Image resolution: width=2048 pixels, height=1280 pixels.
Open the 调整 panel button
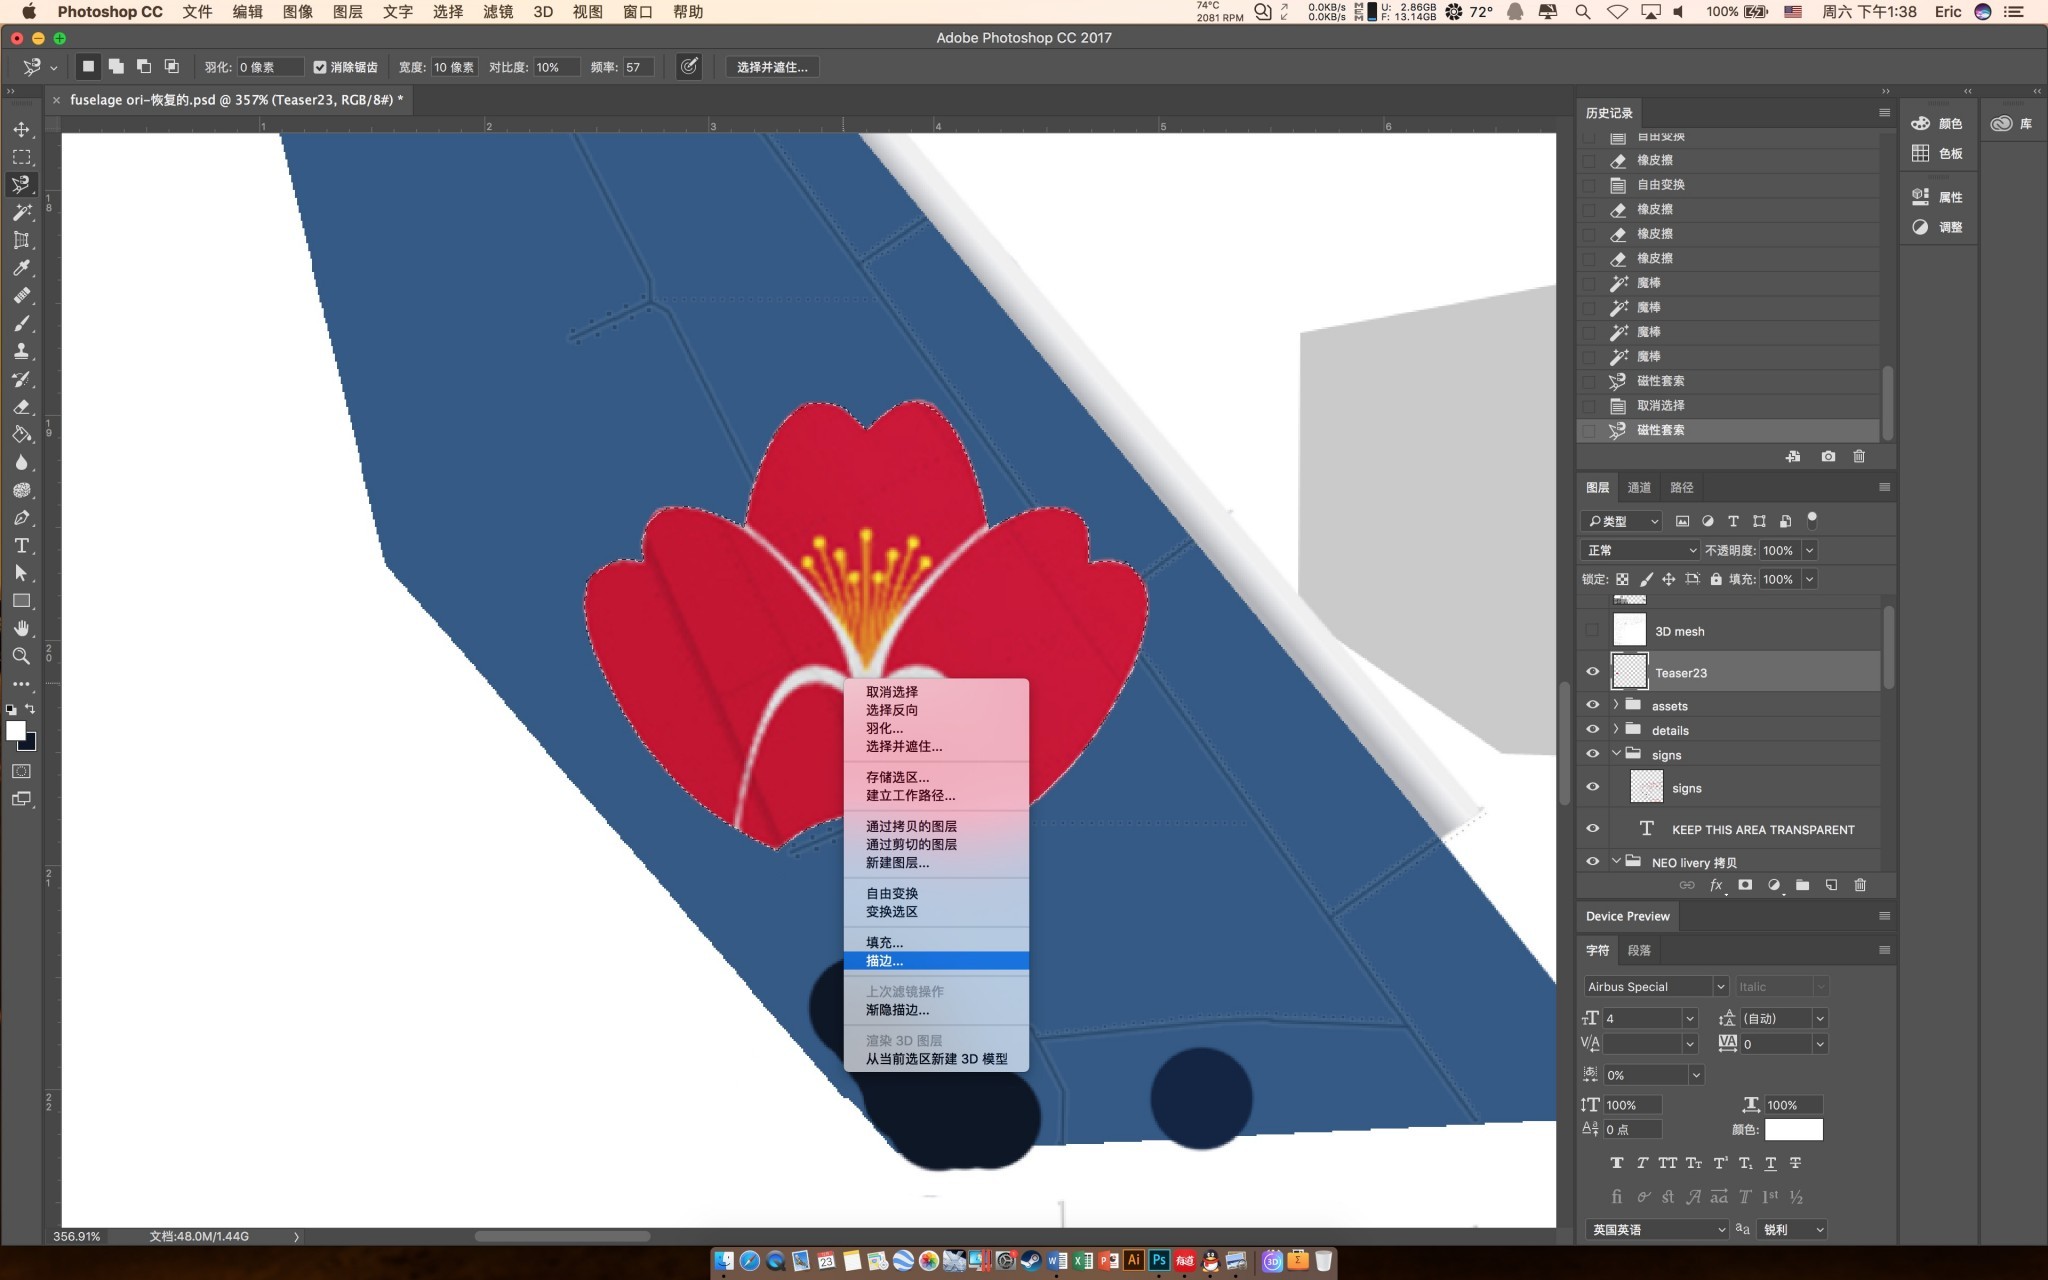pos(1937,227)
